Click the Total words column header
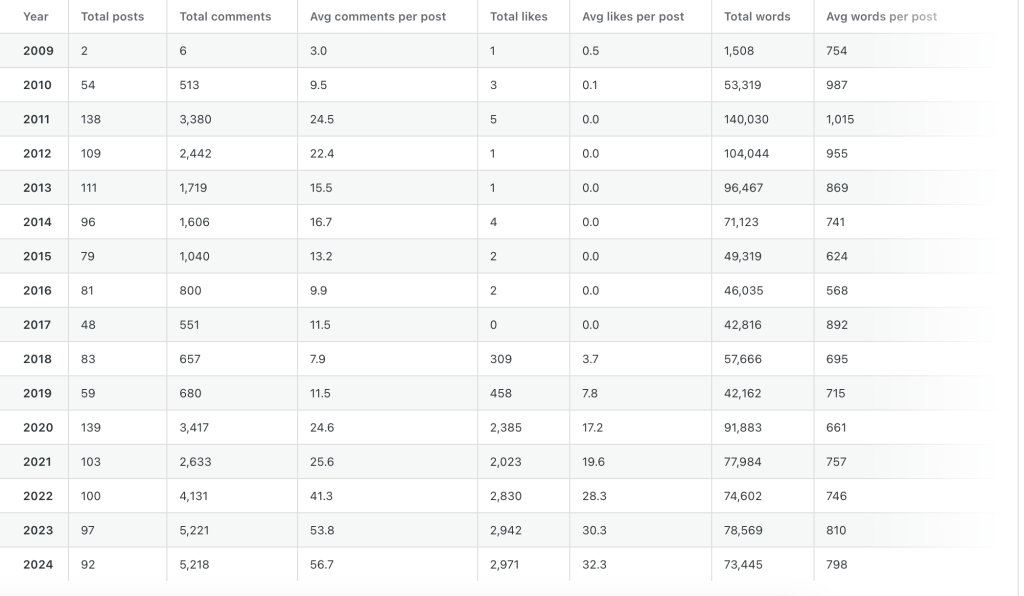Image resolution: width=1024 pixels, height=596 pixels. pos(757,17)
